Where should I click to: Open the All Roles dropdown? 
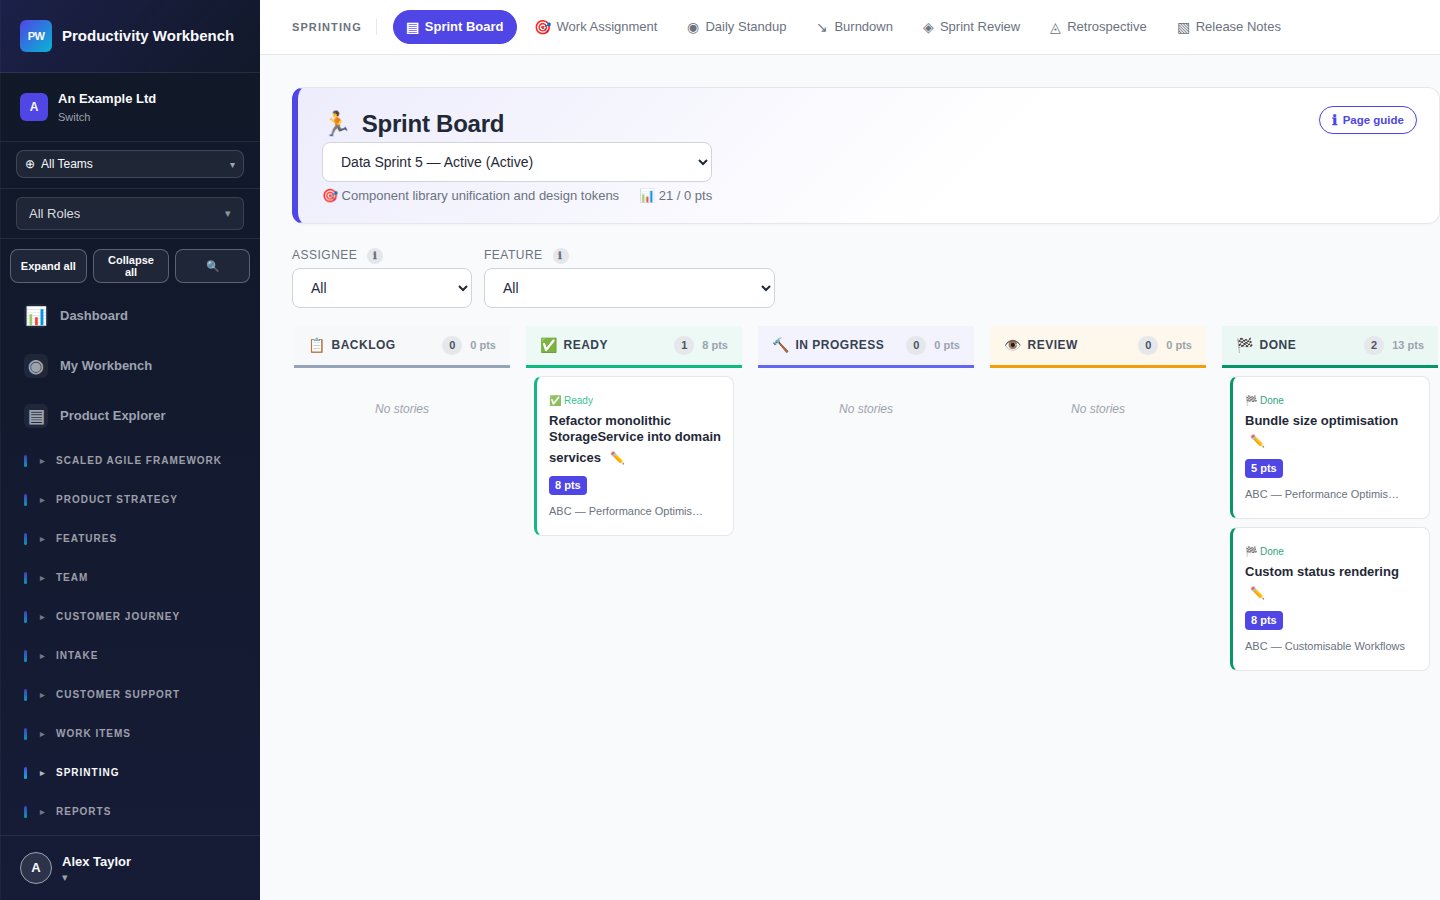point(130,214)
